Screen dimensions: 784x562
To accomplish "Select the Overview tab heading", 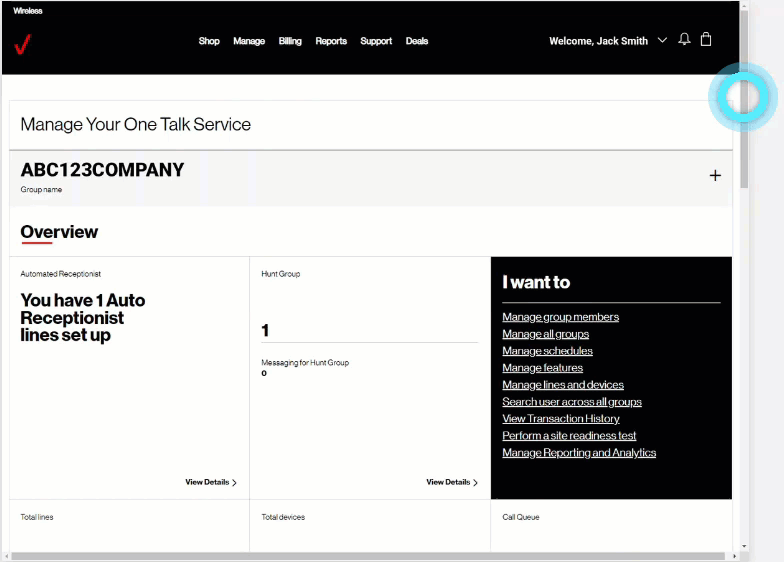I will [59, 232].
